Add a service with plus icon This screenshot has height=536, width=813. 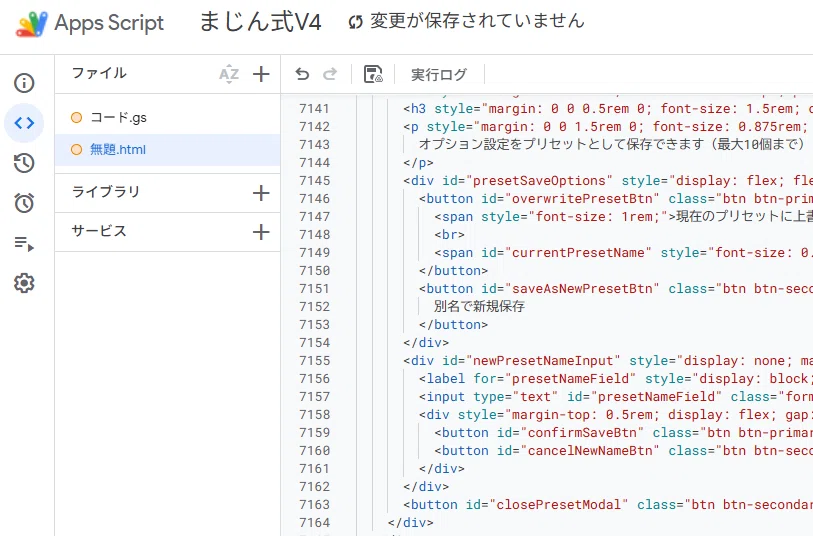click(261, 232)
